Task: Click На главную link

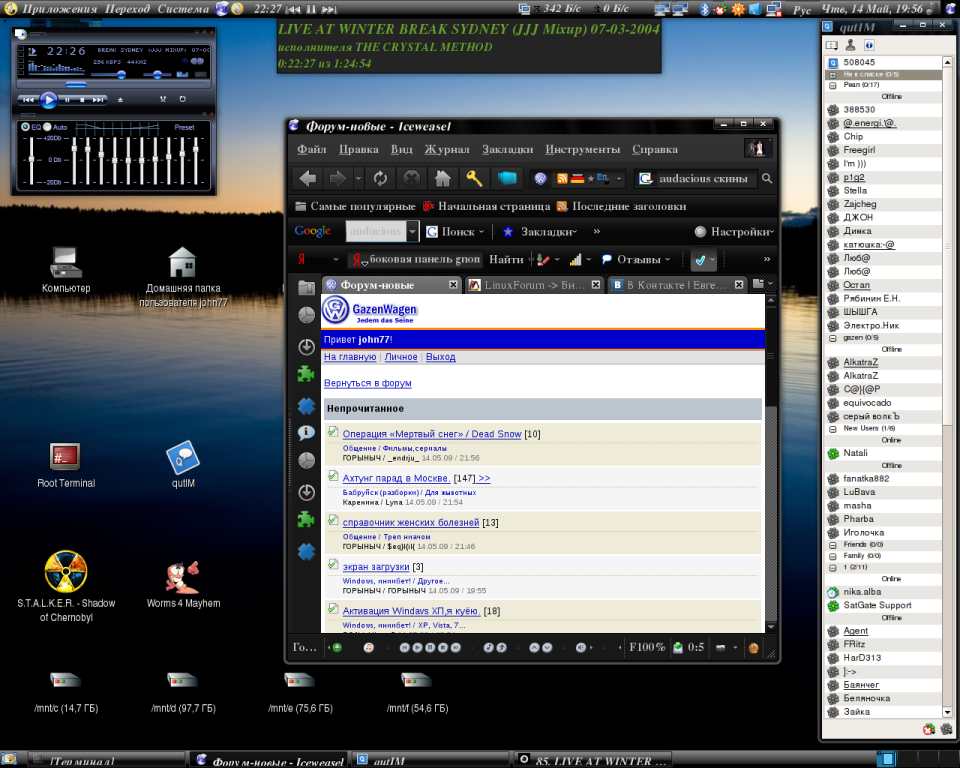Action: click(350, 357)
